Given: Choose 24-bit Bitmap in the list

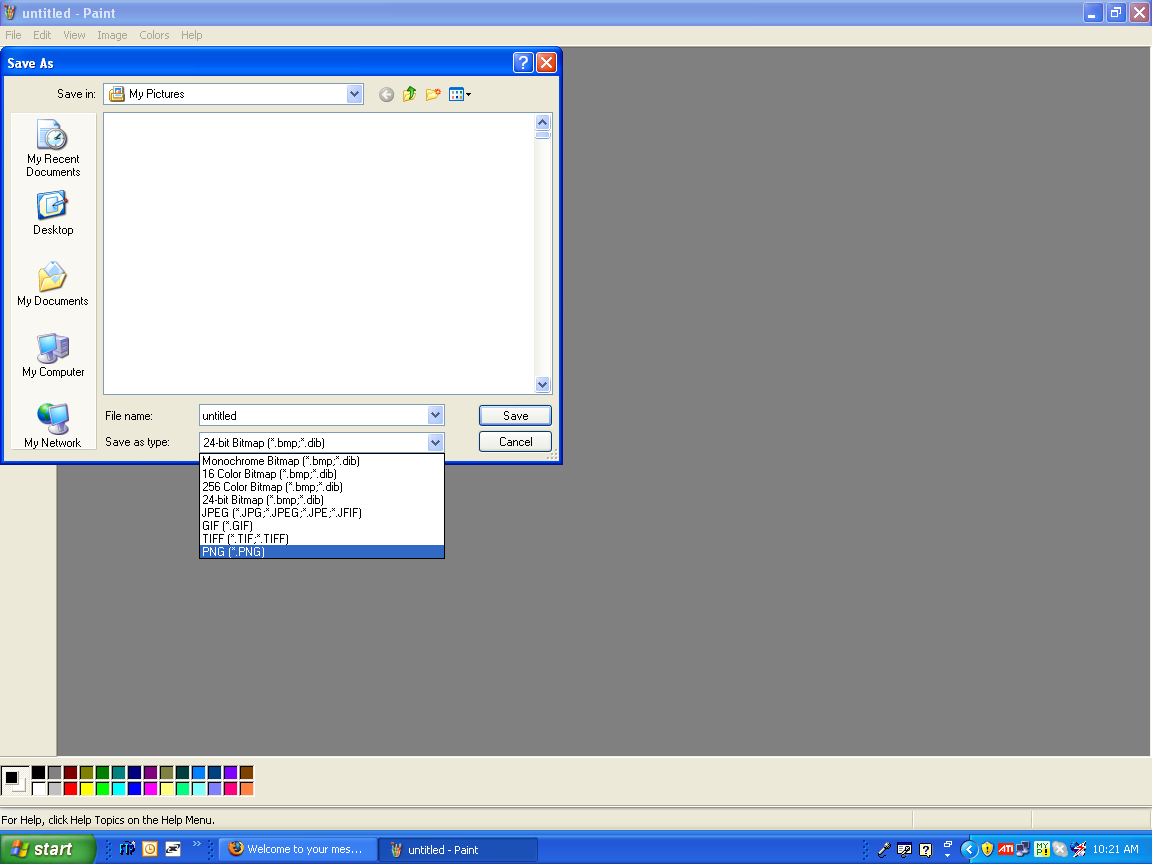Looking at the screenshot, I should [x=322, y=500].
